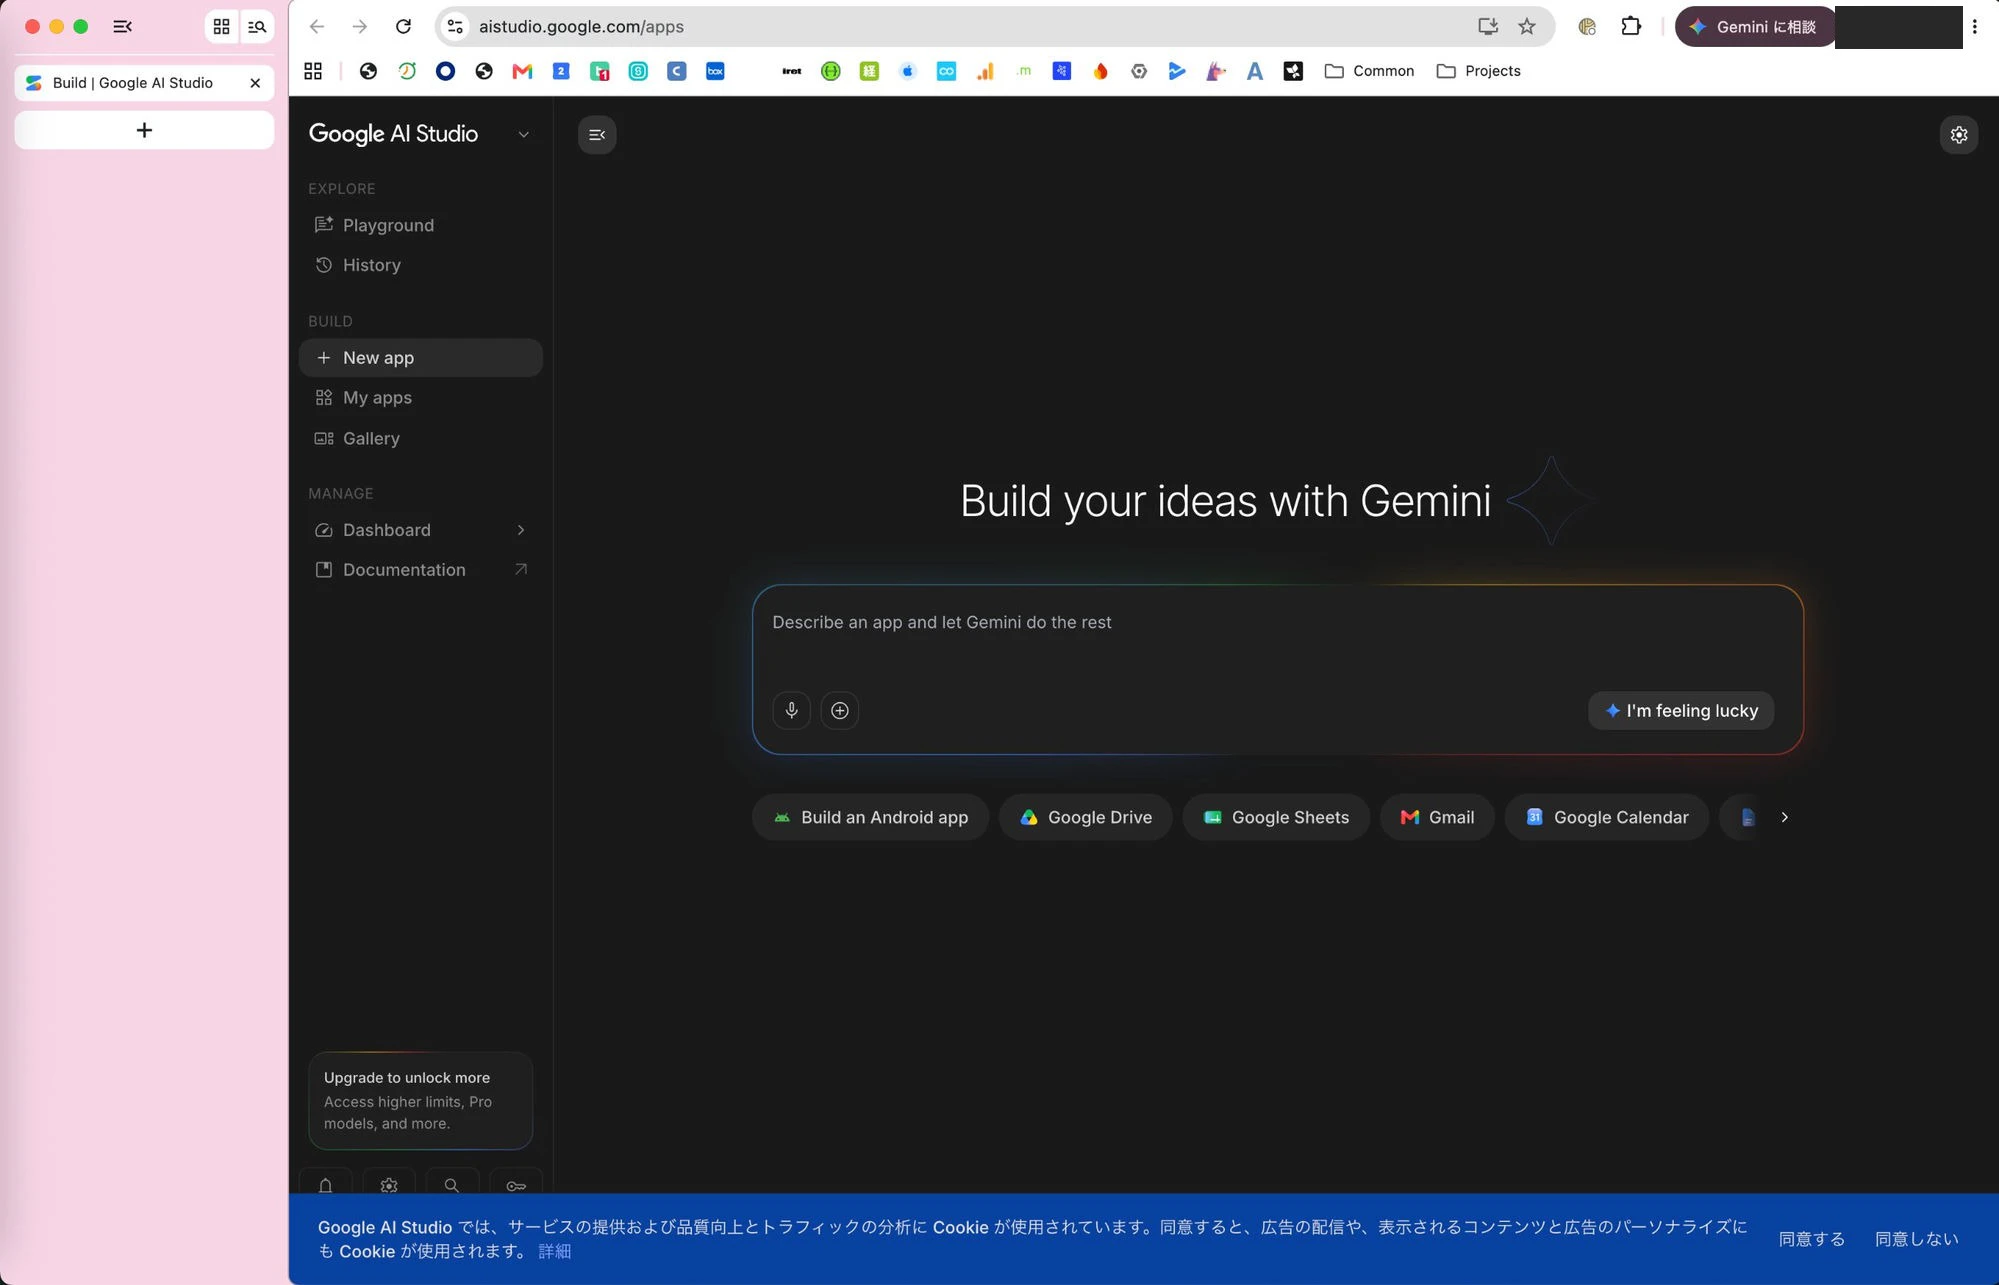Open settings via the top-right gear icon
The image size is (1999, 1285).
click(x=1959, y=134)
